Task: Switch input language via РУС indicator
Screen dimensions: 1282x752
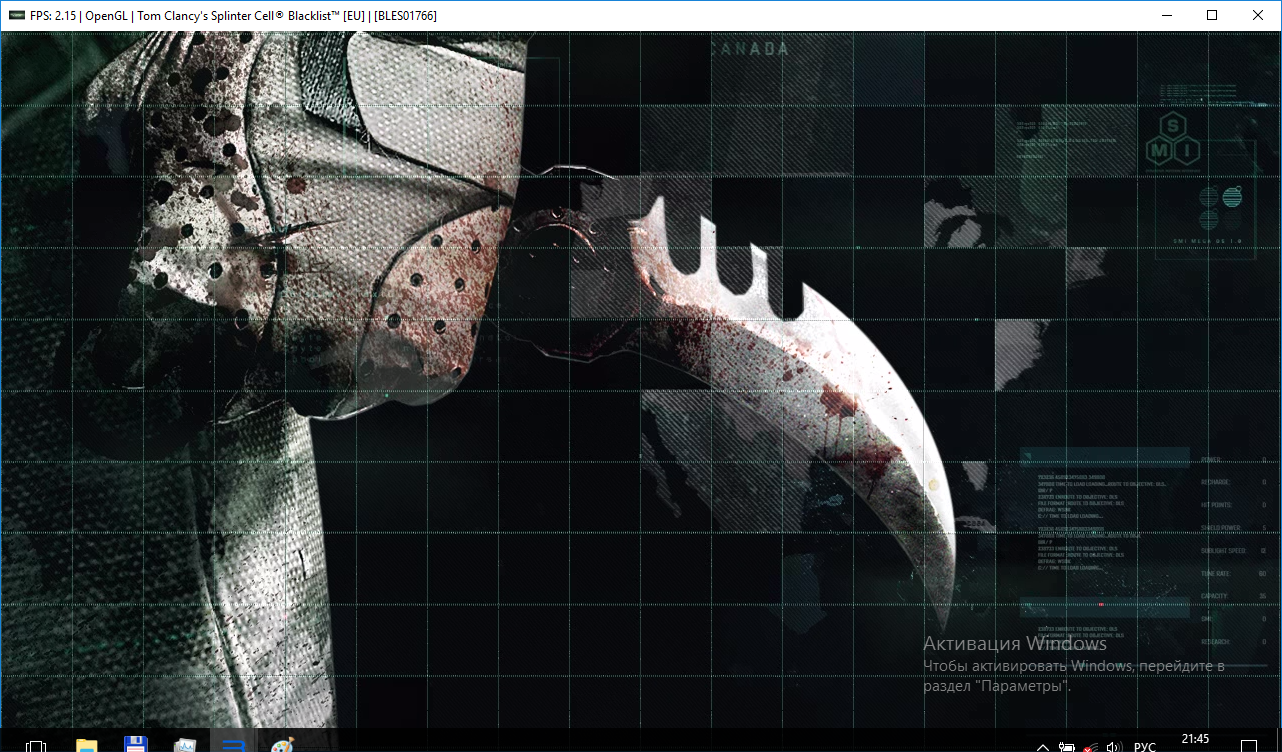Action: [x=1145, y=746]
